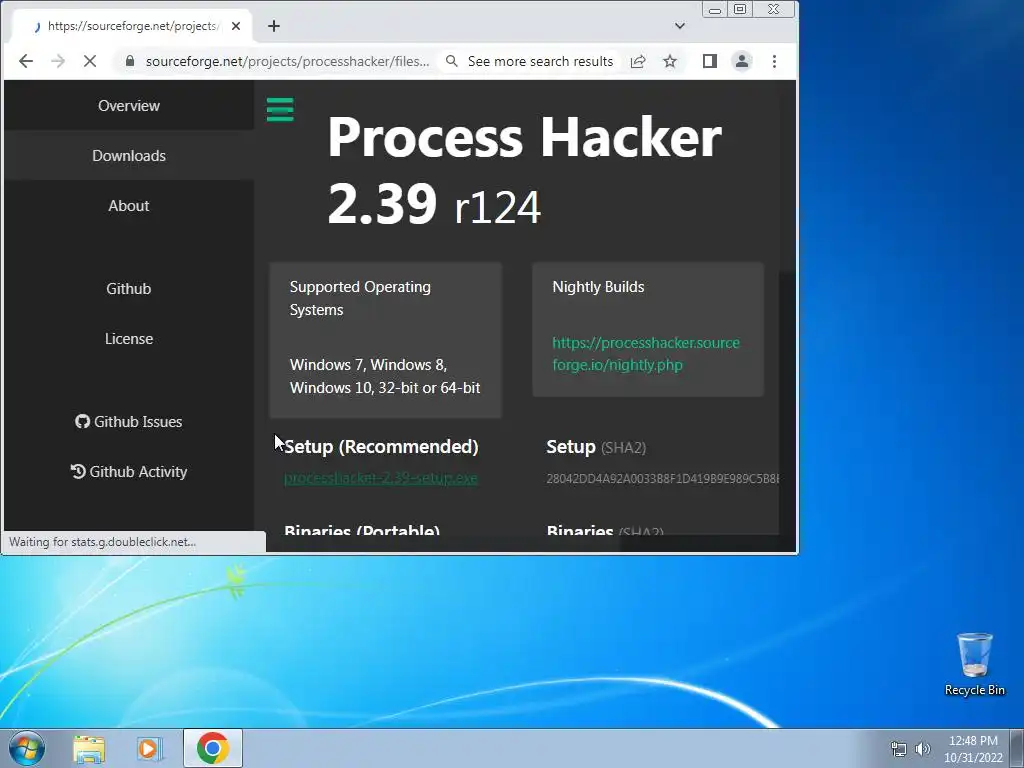Open the taskbar clock and date
1024x768 pixels.
click(973, 749)
